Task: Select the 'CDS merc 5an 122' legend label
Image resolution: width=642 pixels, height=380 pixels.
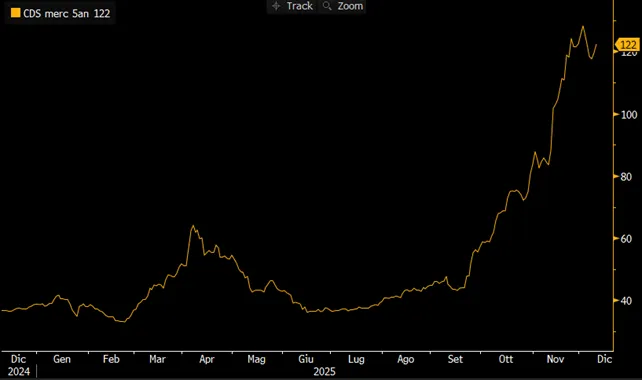Action: [x=66, y=14]
